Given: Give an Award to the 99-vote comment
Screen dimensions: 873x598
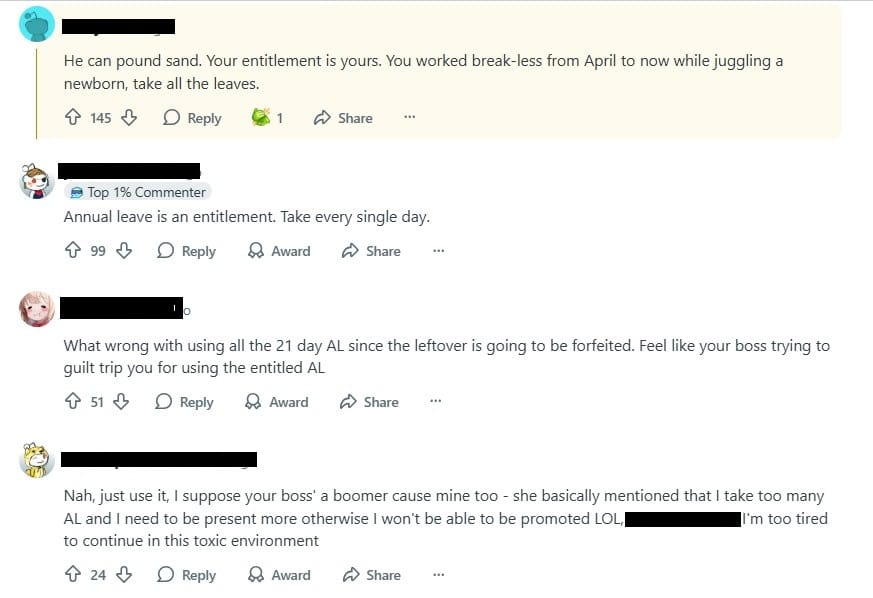Looking at the screenshot, I should pyautogui.click(x=279, y=251).
